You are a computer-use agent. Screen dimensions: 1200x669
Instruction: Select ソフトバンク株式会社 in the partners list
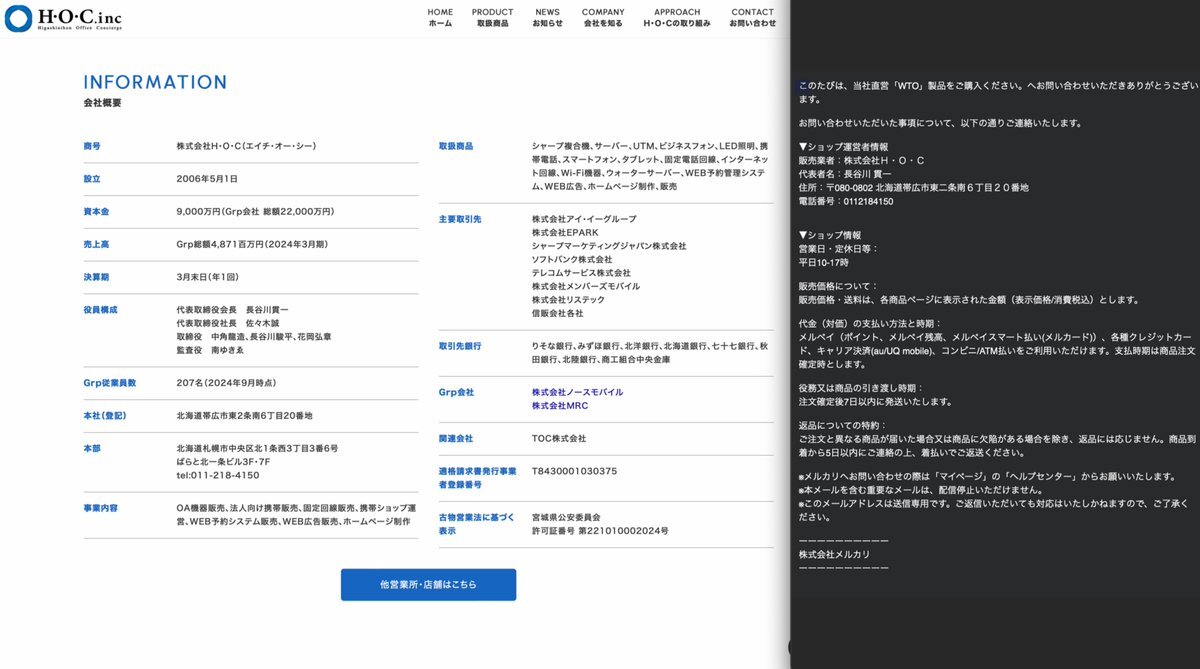pyautogui.click(x=572, y=259)
